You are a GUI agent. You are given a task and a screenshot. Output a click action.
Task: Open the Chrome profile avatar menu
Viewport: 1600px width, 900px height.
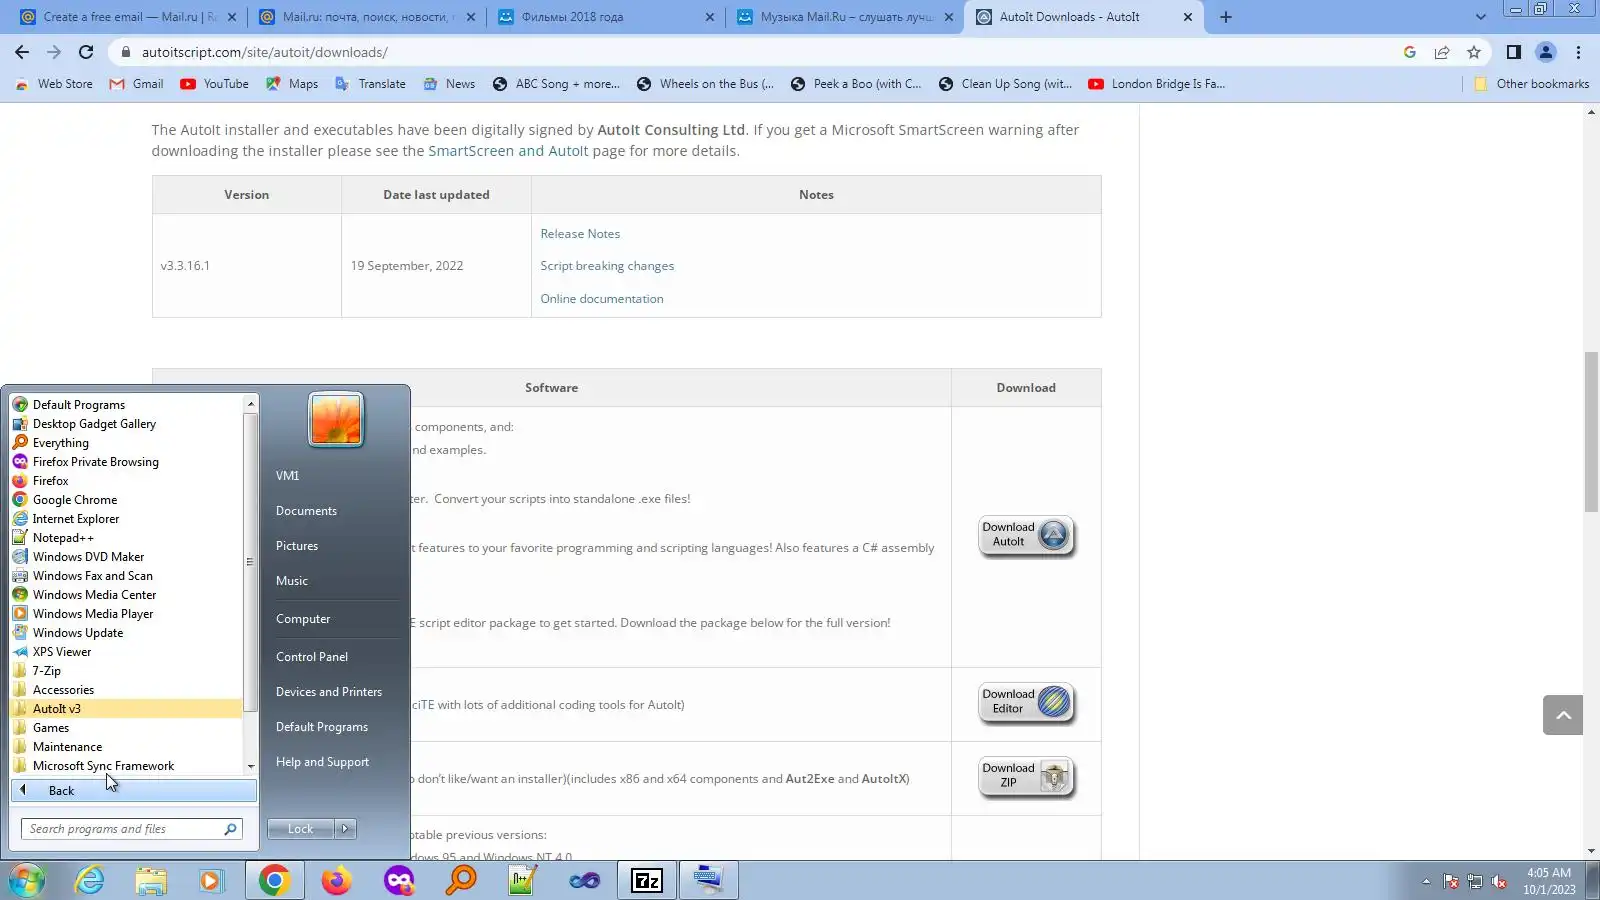click(1546, 52)
